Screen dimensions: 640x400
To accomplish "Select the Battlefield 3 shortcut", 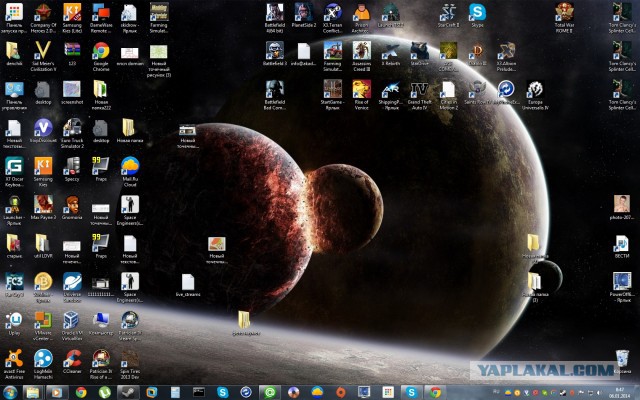I will (x=275, y=53).
